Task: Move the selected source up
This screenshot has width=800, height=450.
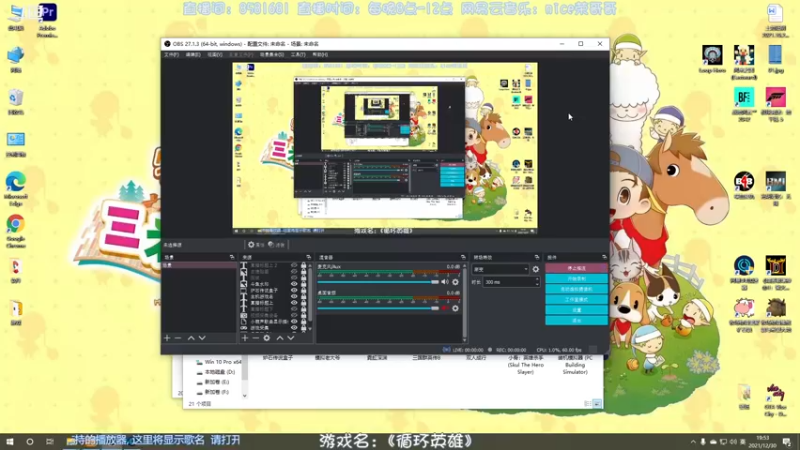Action: [x=280, y=338]
